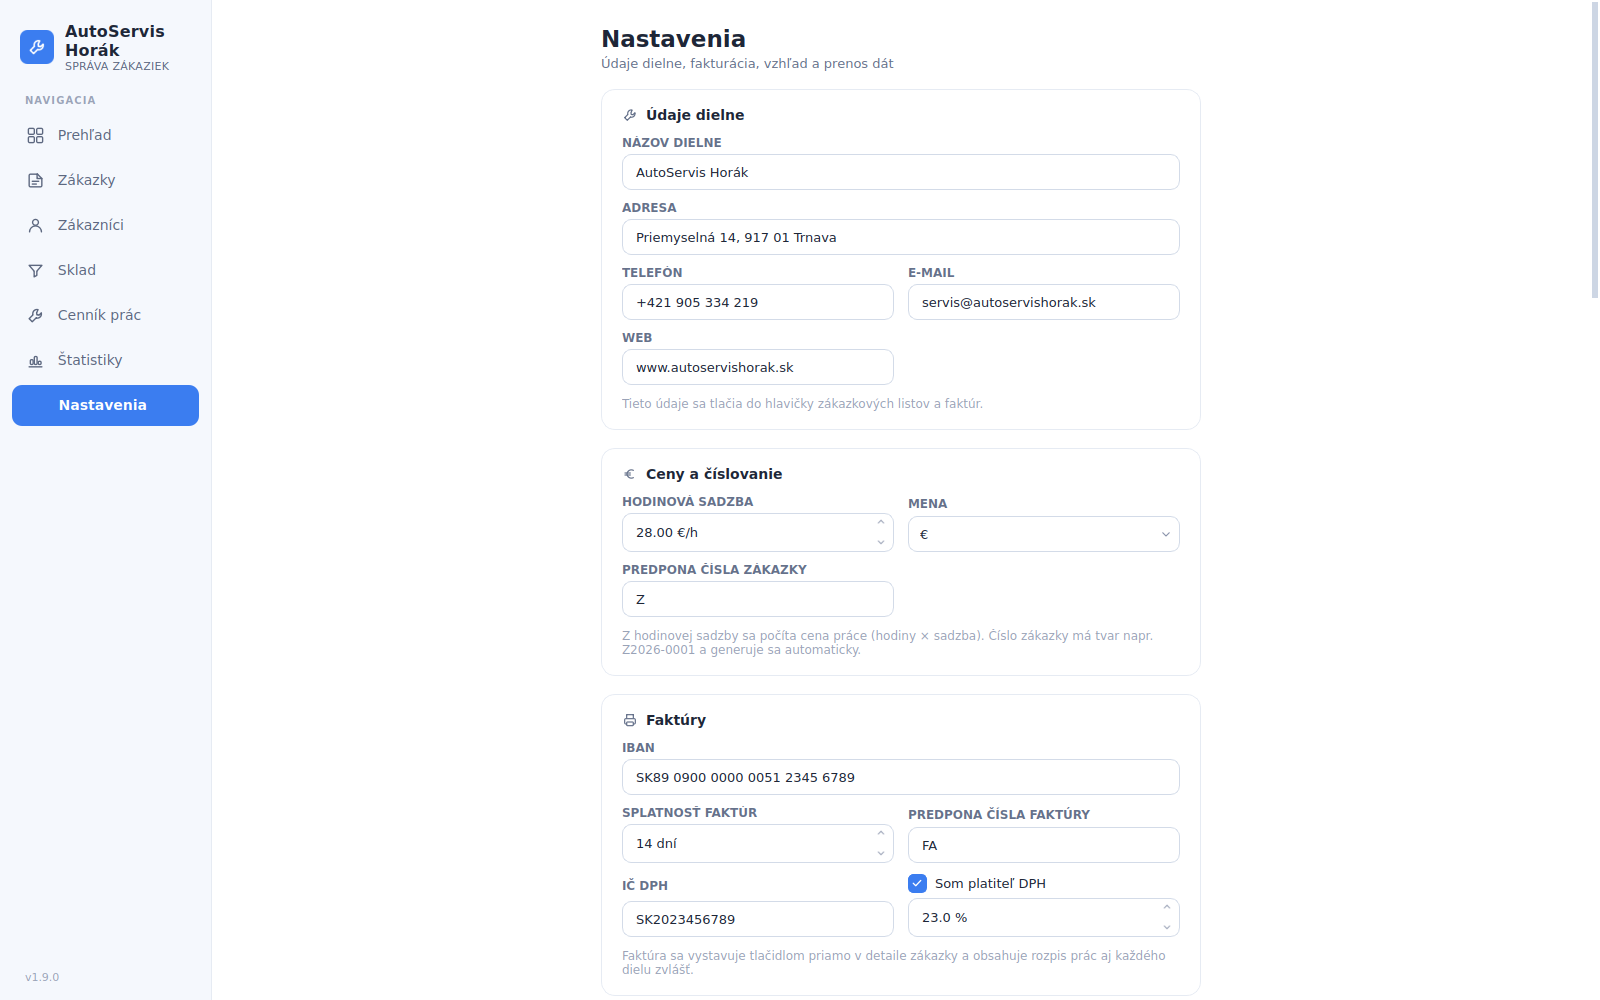Open Zákazníci via its person icon

coord(36,225)
